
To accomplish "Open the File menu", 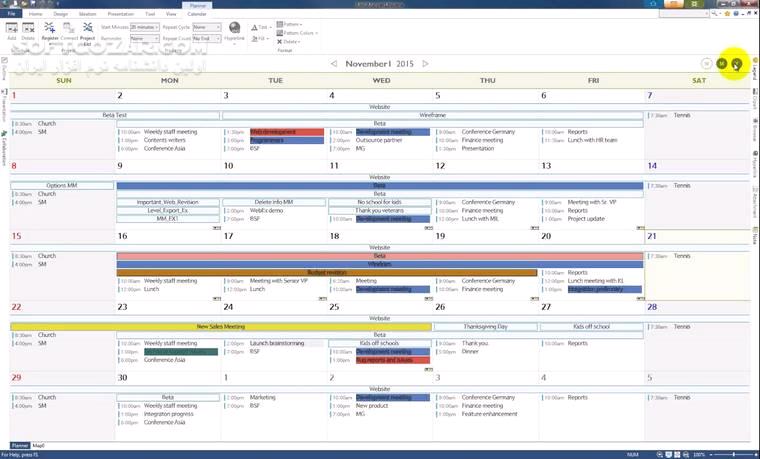I will [x=11, y=14].
